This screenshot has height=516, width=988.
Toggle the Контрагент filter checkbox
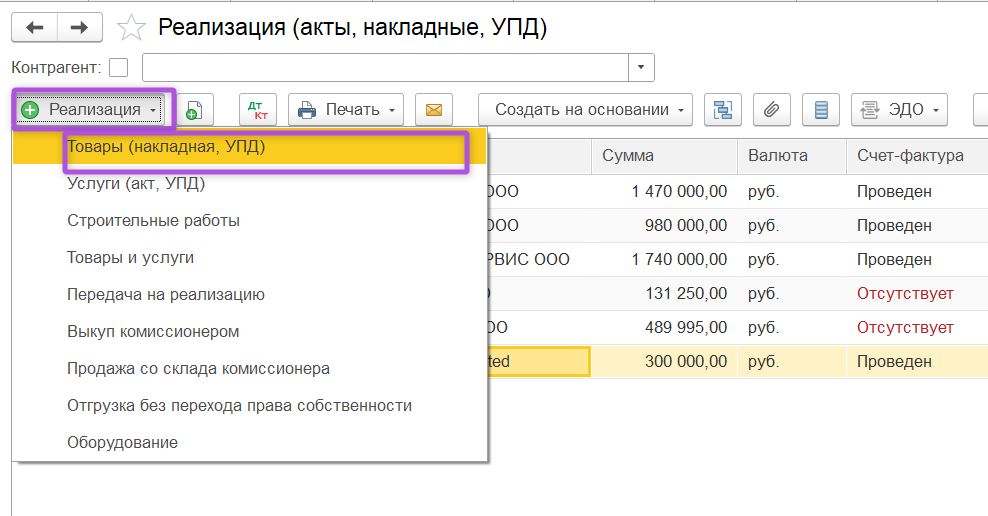118,67
